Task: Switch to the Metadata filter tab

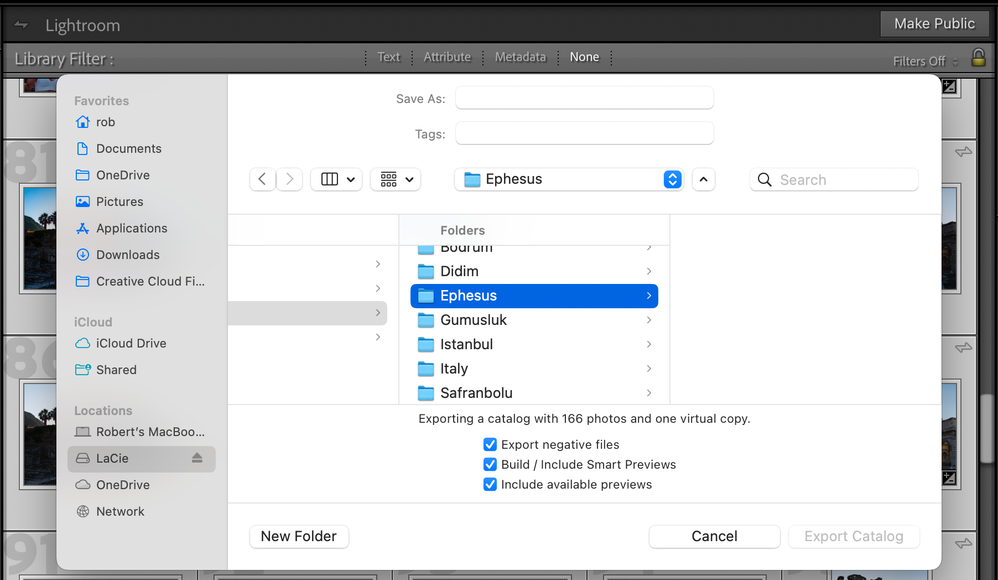Action: [520, 57]
